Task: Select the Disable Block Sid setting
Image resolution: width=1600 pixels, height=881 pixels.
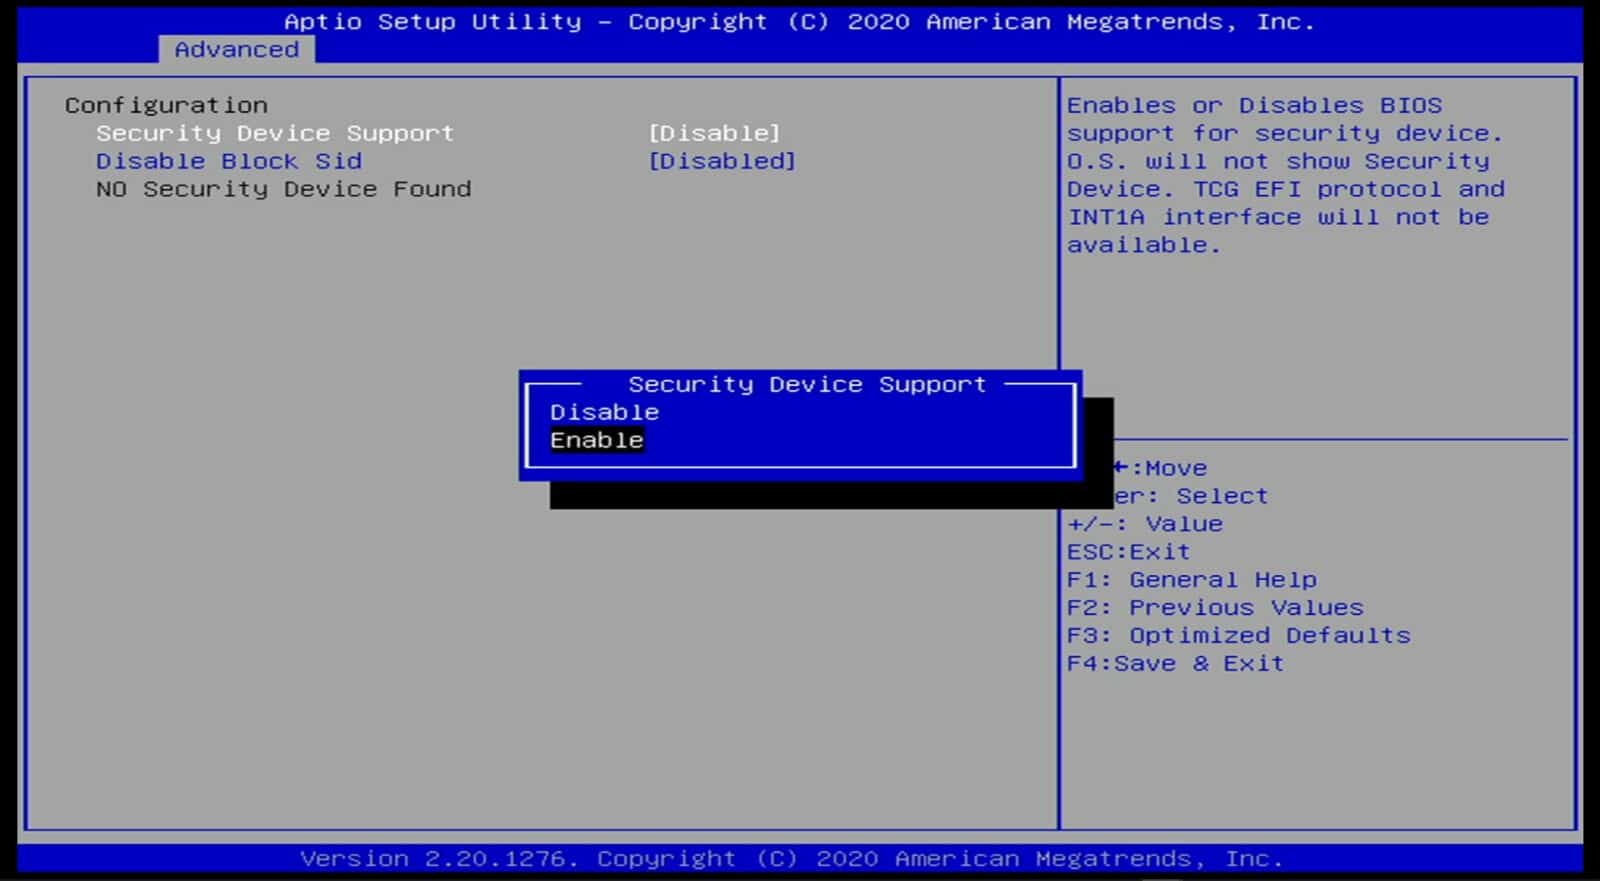Action: pyautogui.click(x=228, y=161)
